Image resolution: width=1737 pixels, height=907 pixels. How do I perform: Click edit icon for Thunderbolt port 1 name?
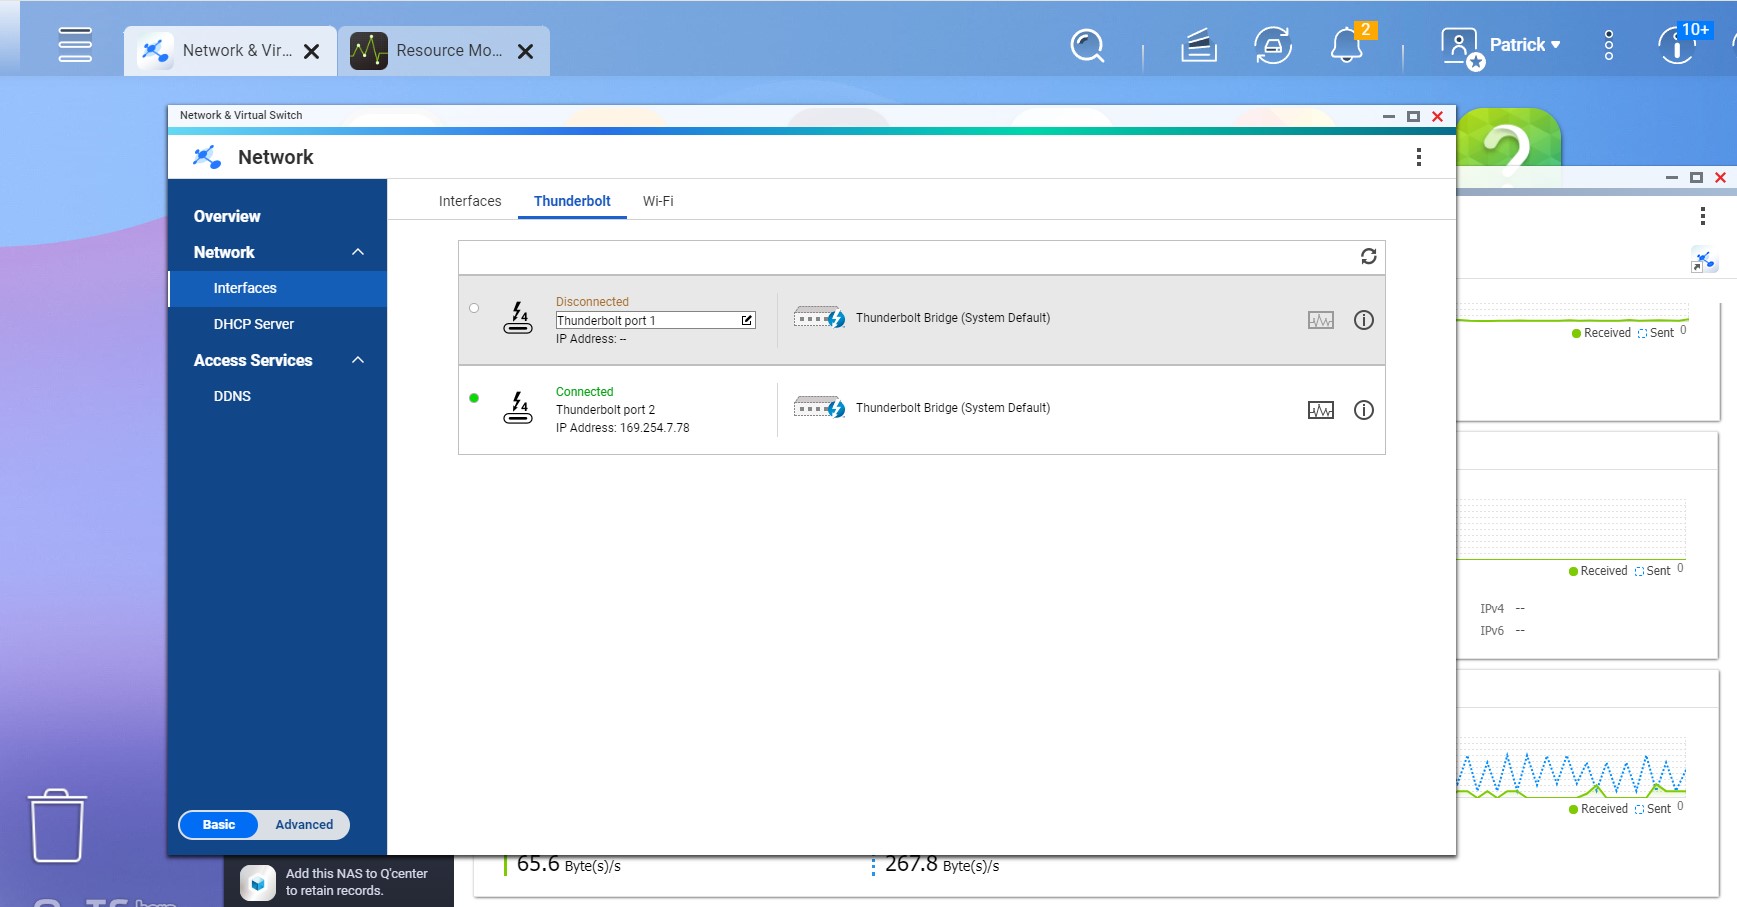click(746, 321)
